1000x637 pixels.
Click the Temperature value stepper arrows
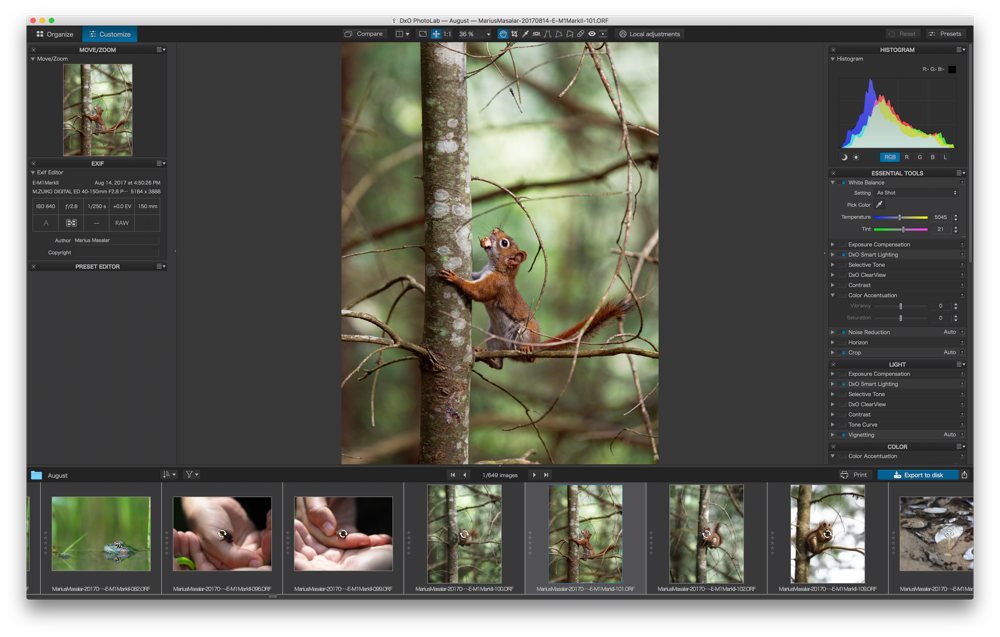click(x=955, y=217)
